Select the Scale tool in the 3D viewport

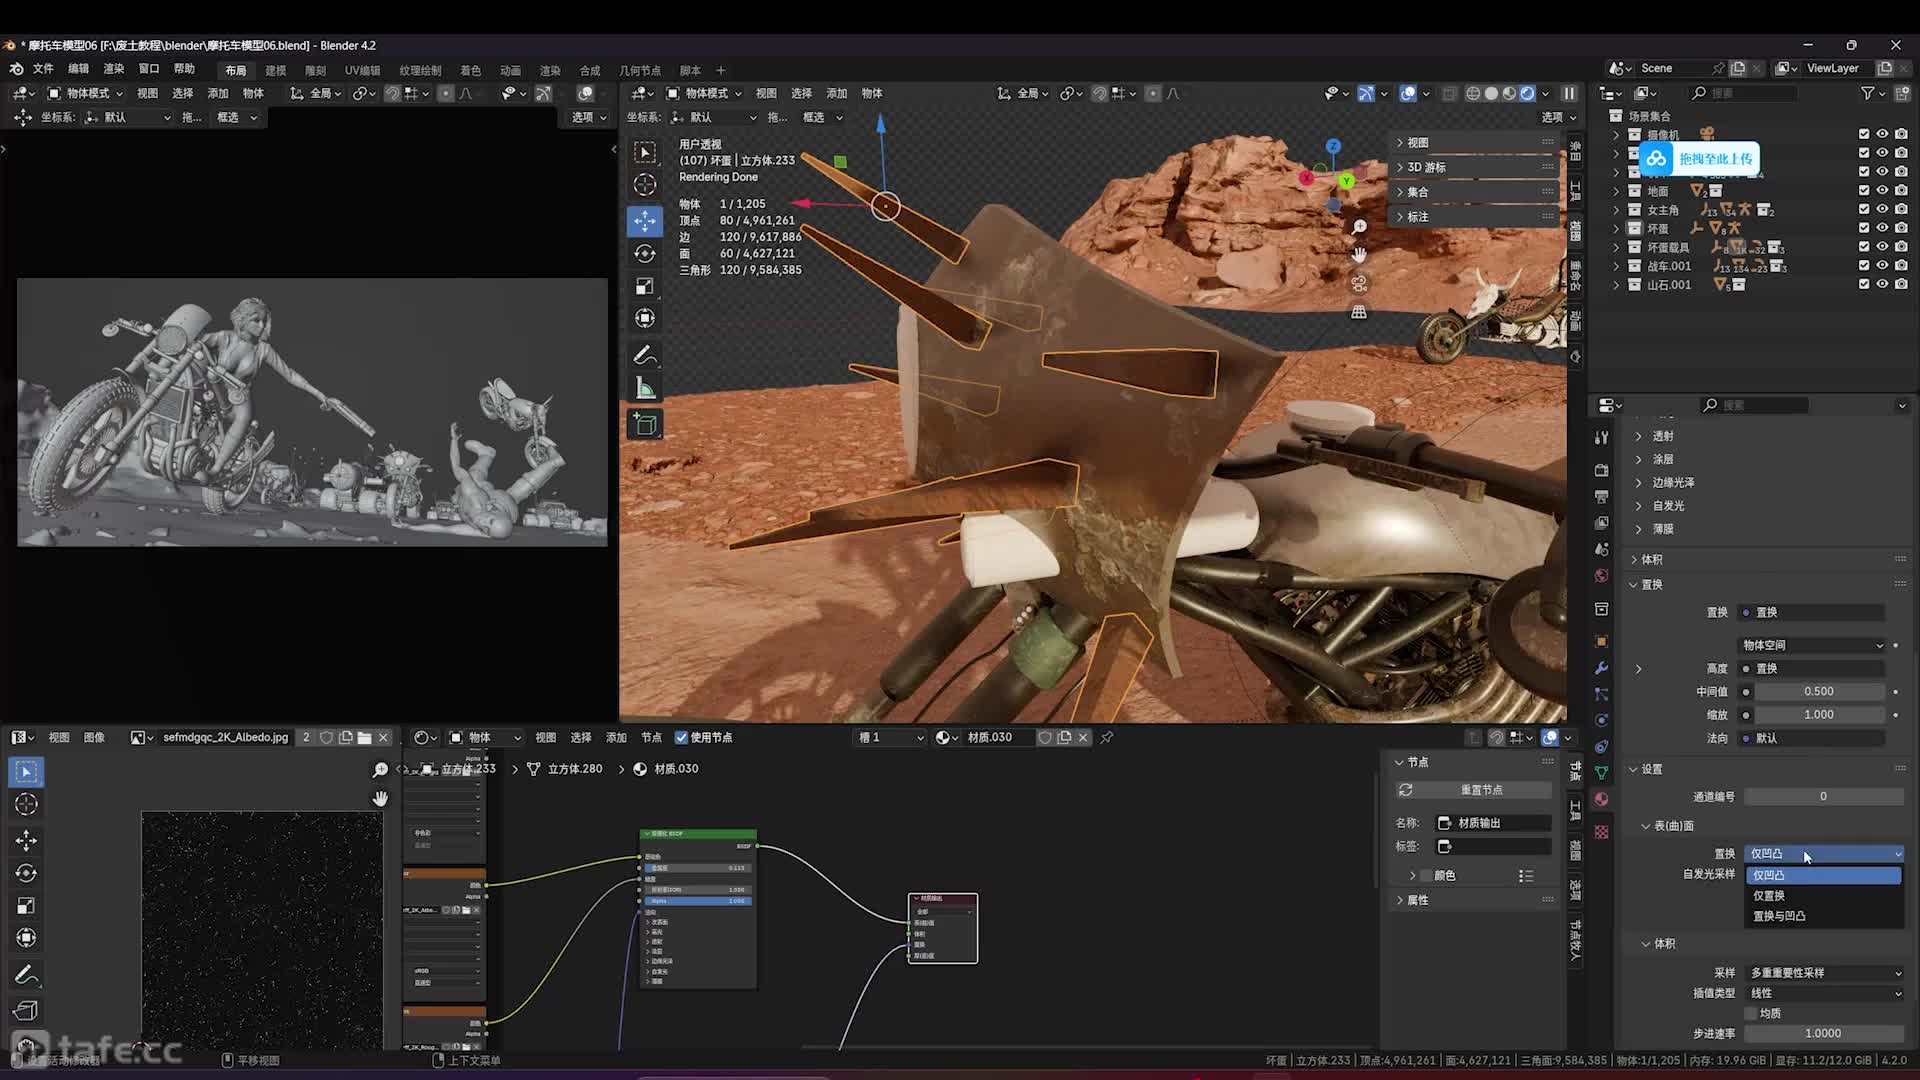tap(645, 286)
